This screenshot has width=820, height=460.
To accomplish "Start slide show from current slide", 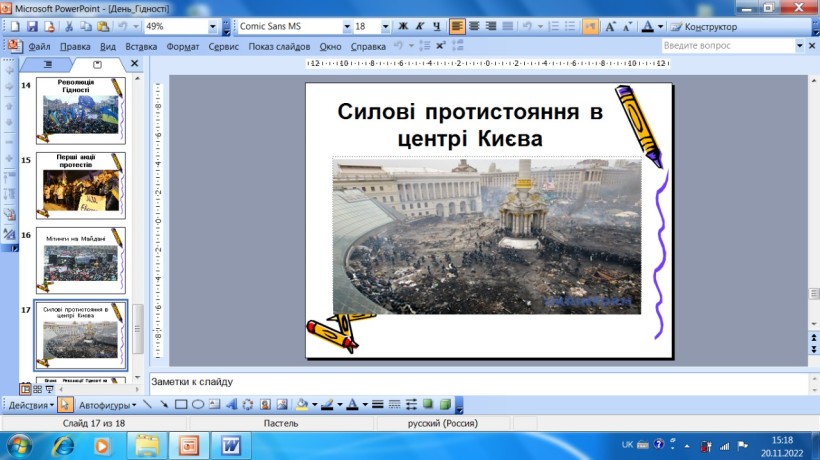I will (49, 389).
